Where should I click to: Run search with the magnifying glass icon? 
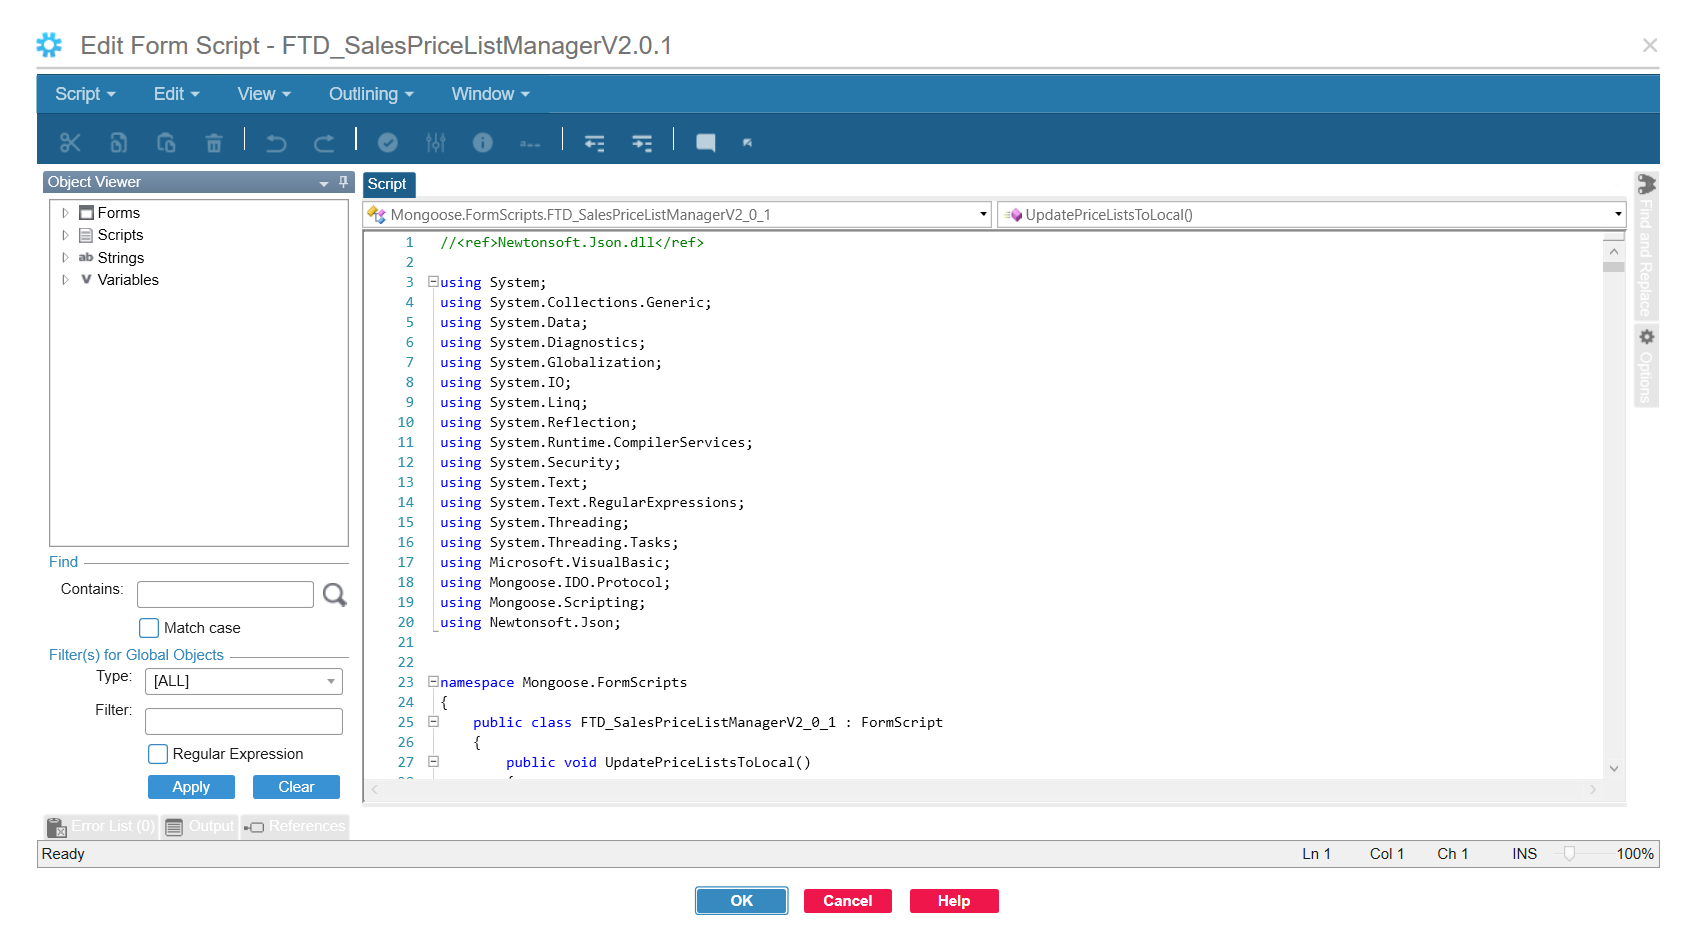335,595
